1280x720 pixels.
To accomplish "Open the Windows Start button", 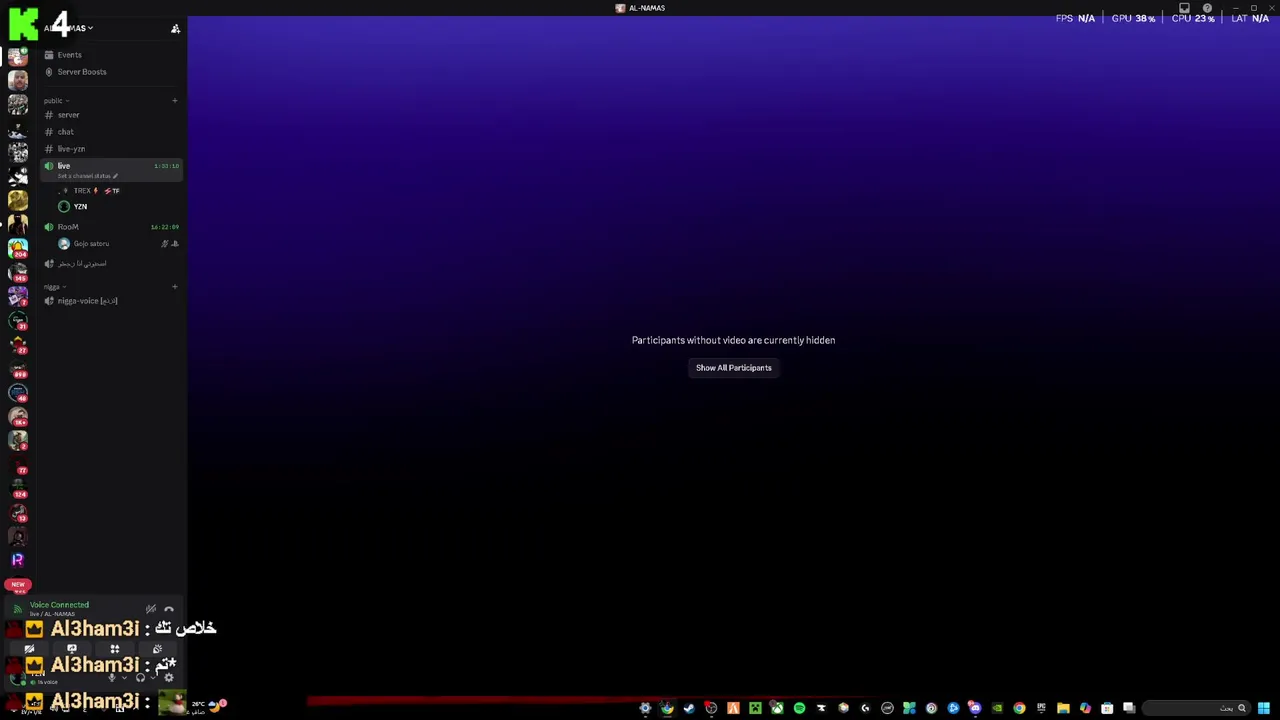I will coord(1264,708).
